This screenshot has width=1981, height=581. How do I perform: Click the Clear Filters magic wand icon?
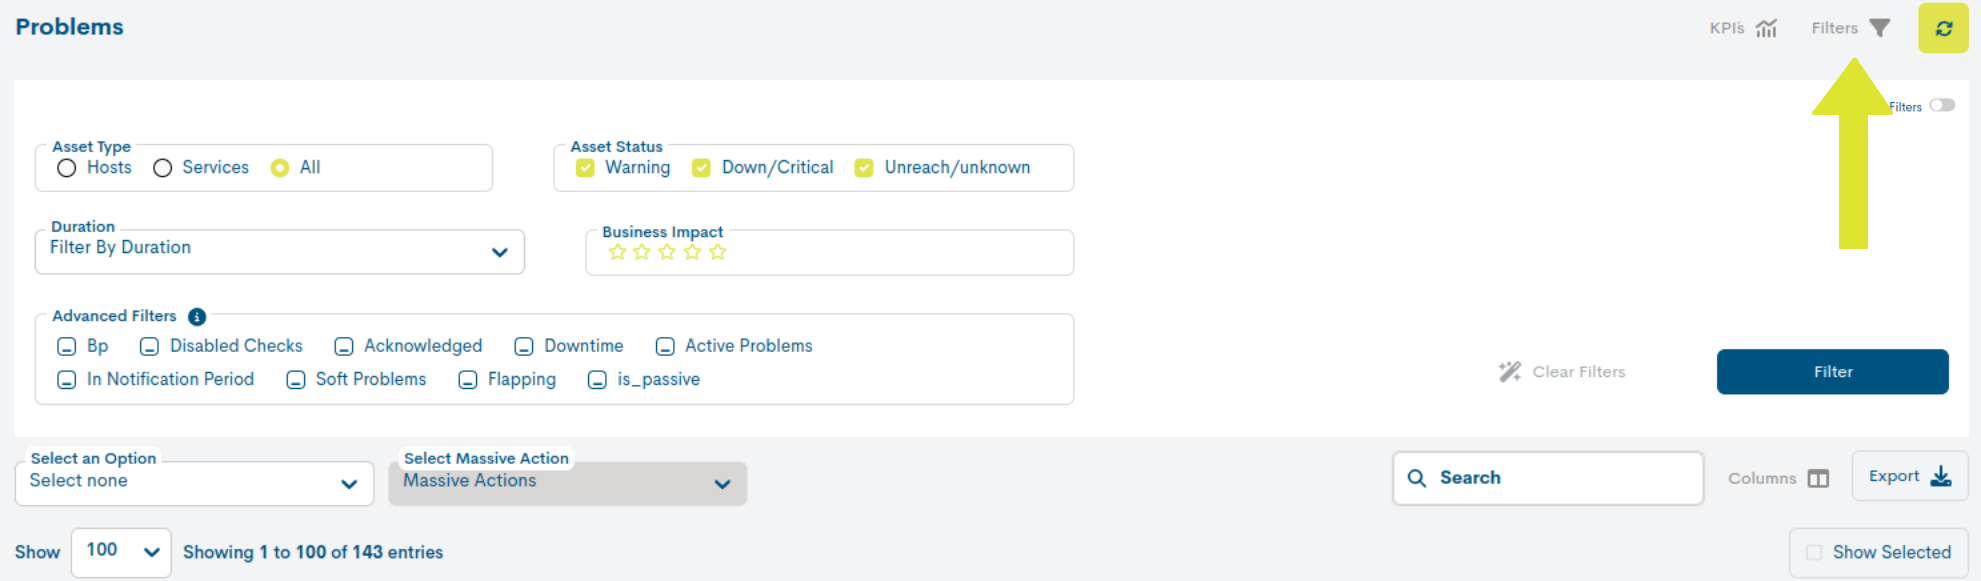click(1509, 372)
